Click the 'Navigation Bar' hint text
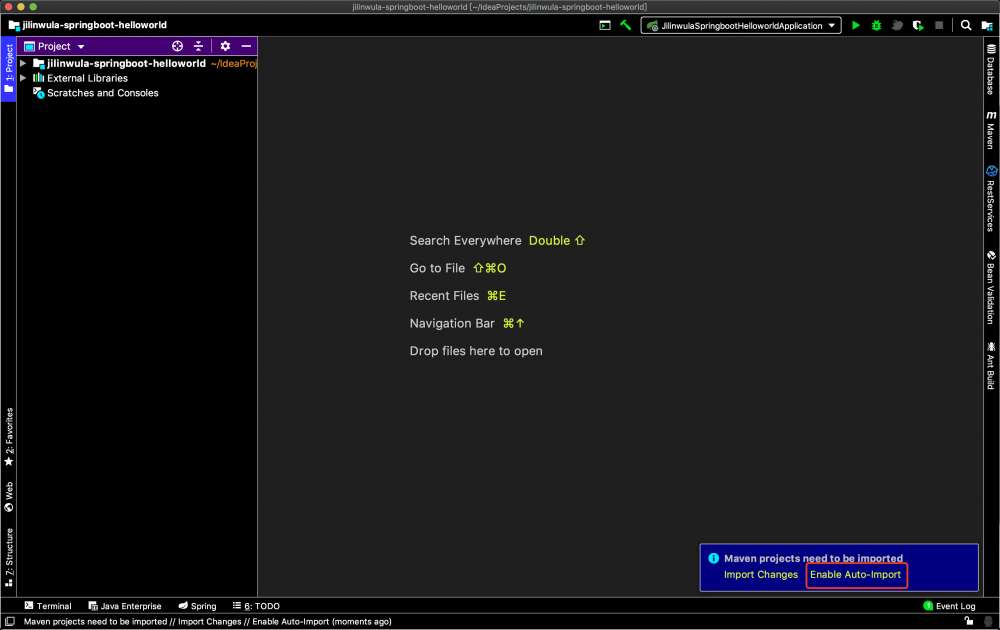Viewport: 1000px width, 630px height. point(452,323)
